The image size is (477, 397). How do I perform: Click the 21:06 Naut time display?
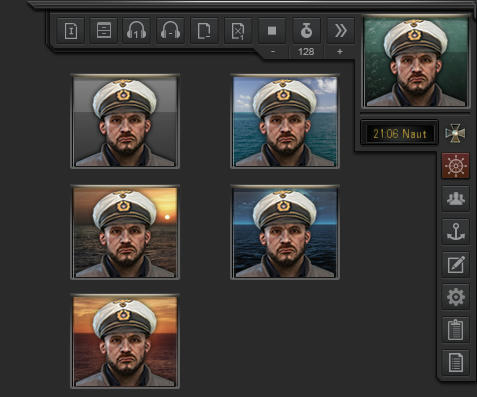[399, 134]
